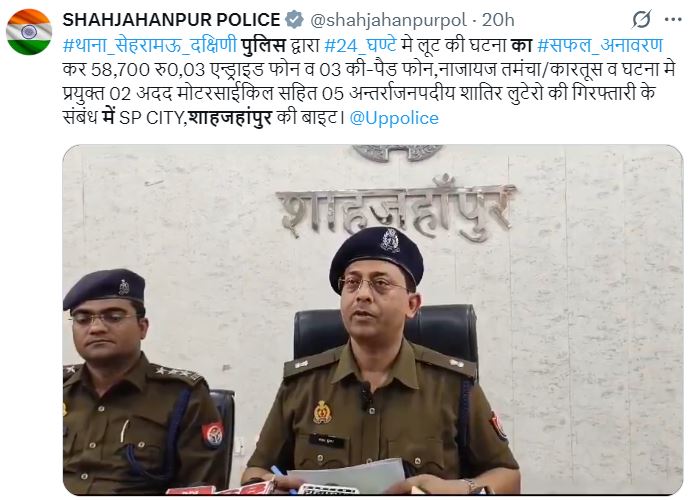
Task: Open the #24_घण्टे hashtag
Action: 361,45
